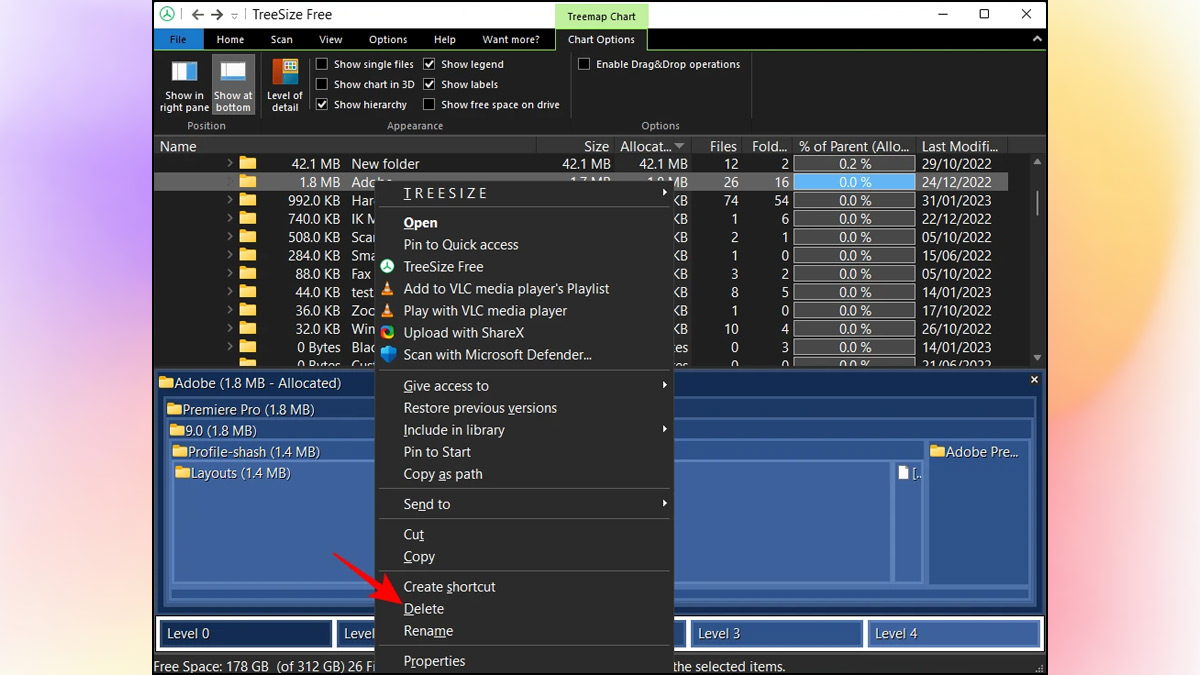This screenshot has height=675, width=1200.
Task: Close the treemap chart pane
Action: [1035, 380]
